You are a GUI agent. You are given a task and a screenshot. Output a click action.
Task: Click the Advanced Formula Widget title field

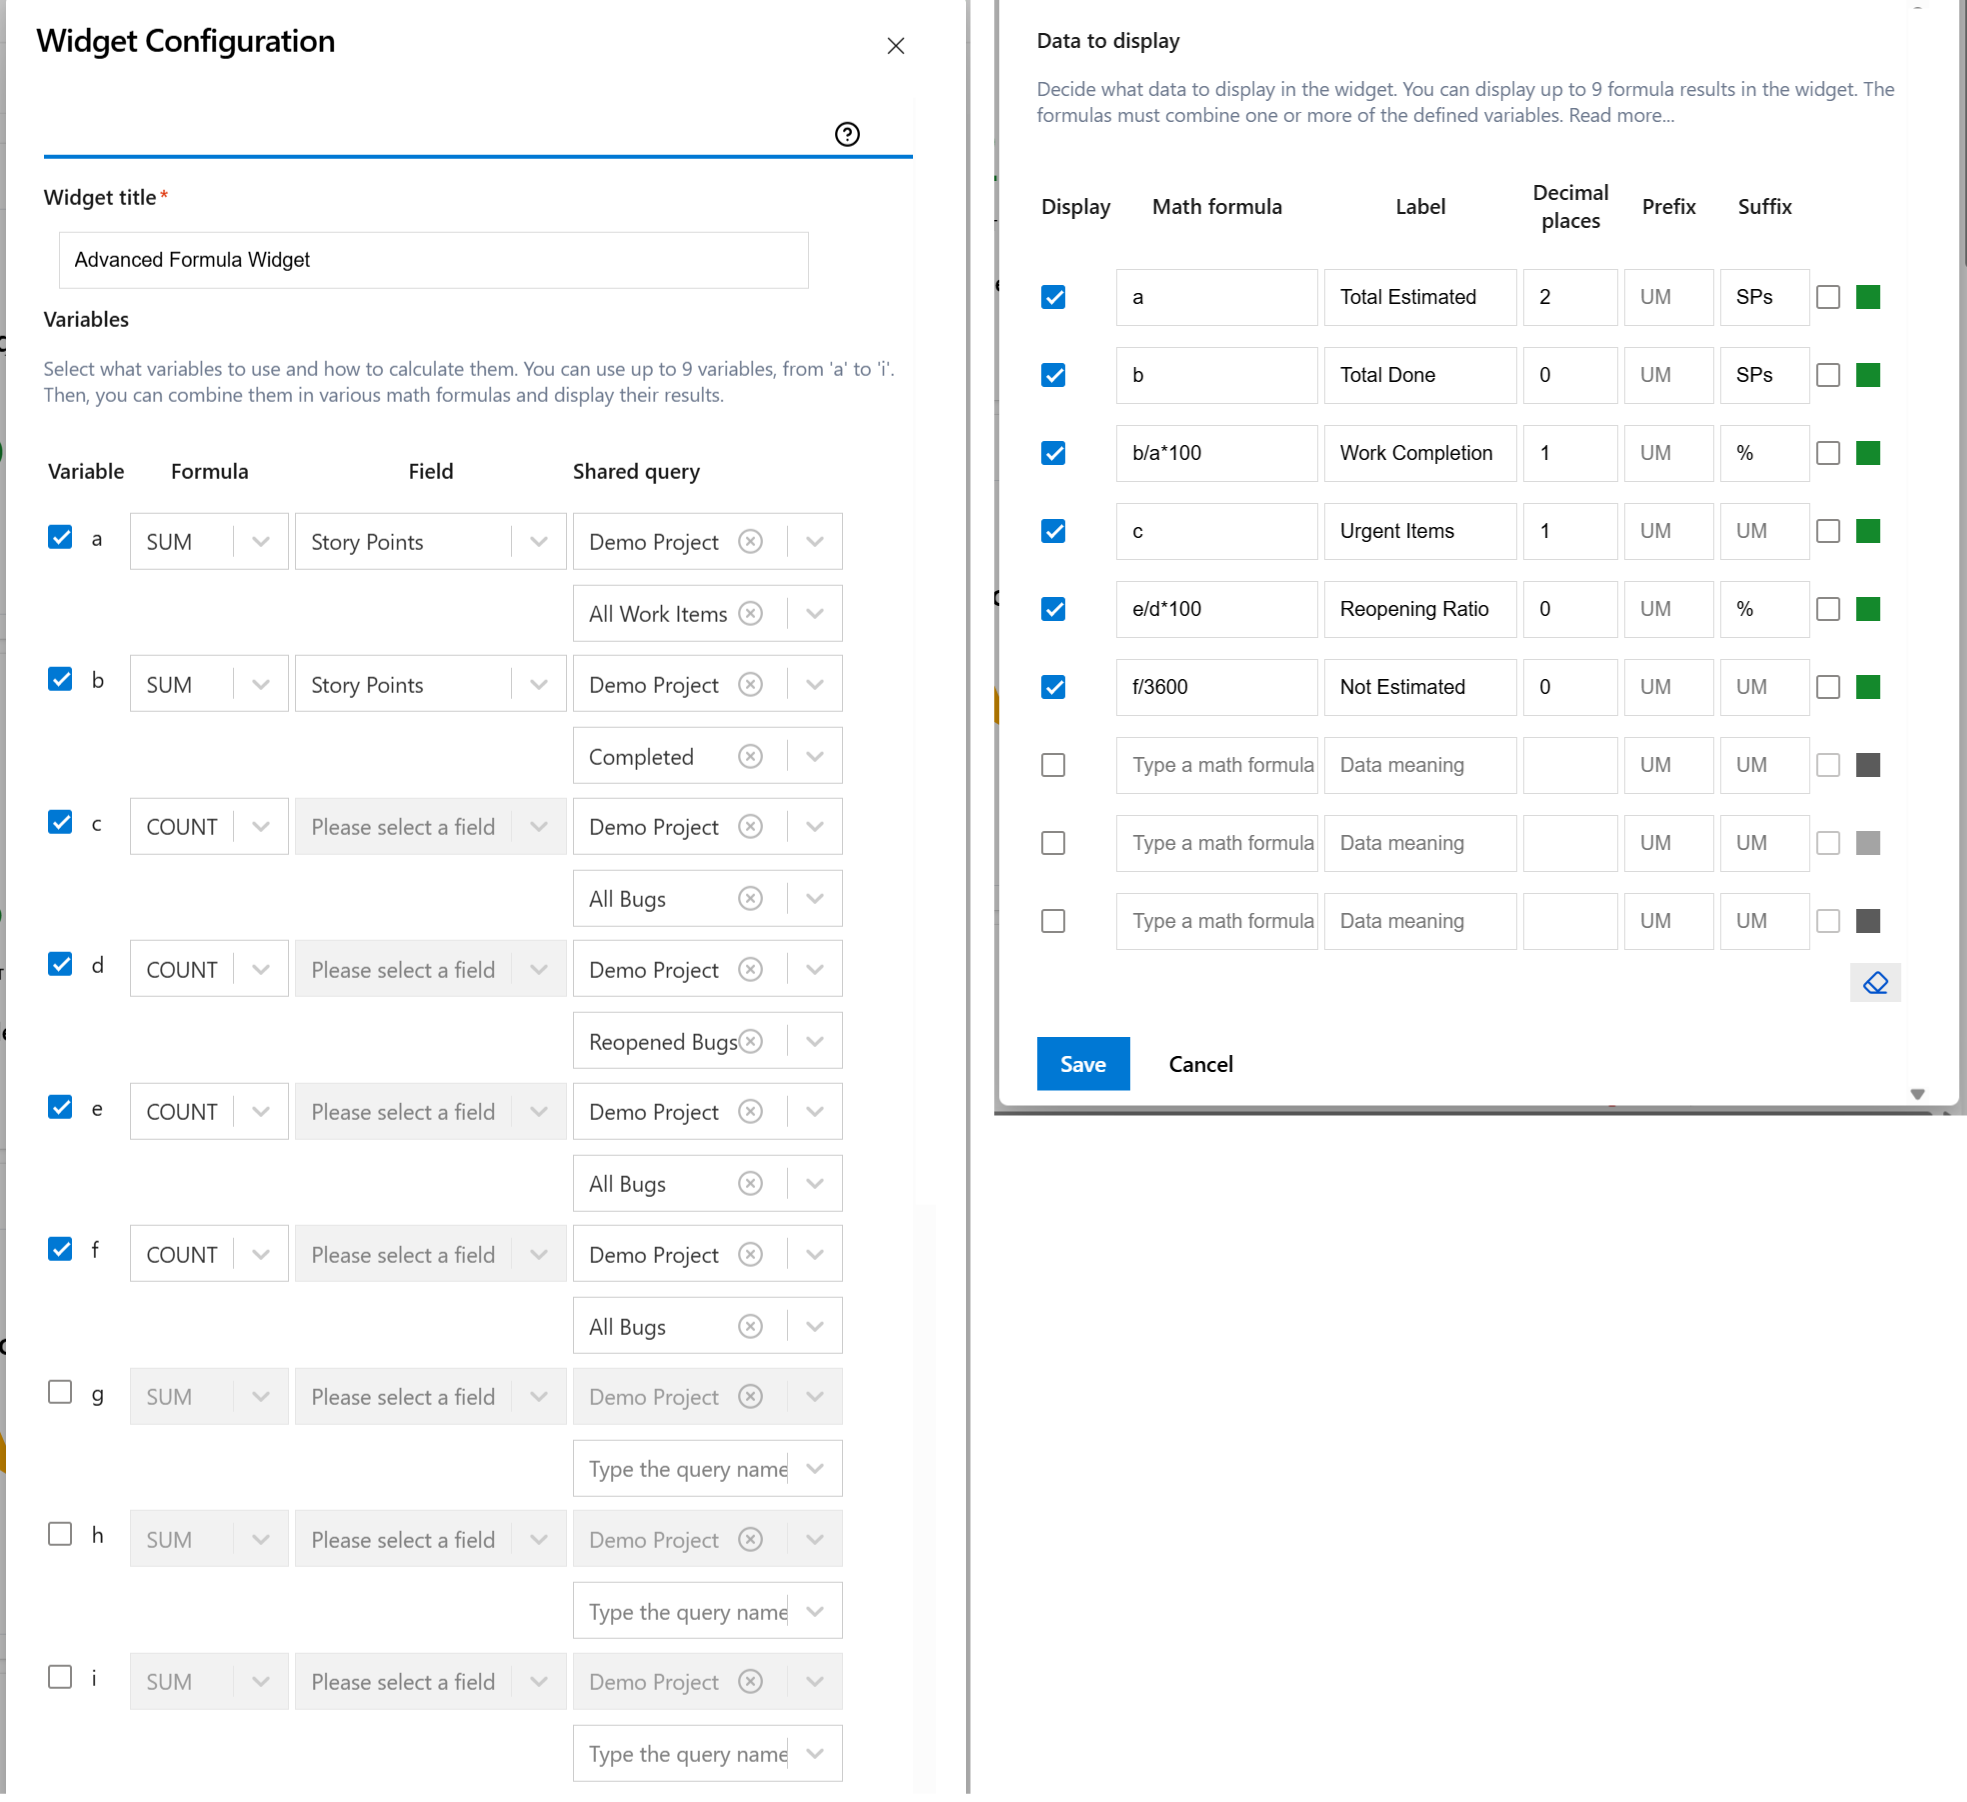[433, 259]
